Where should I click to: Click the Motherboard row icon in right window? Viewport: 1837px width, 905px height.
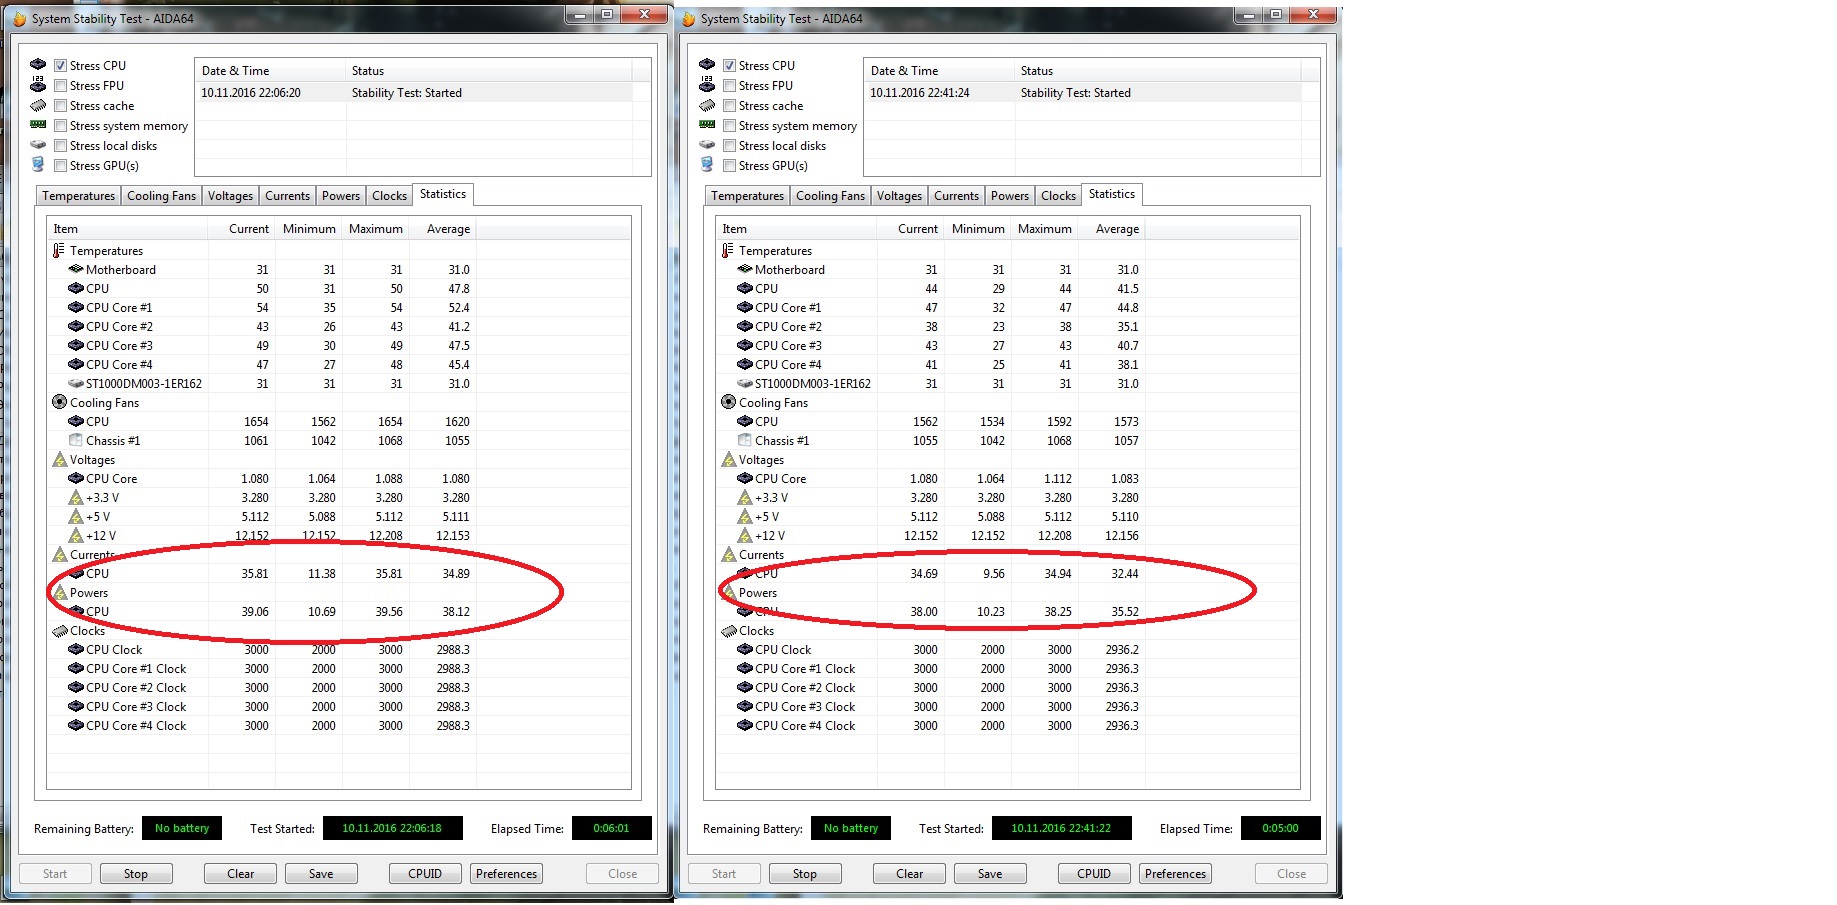pyautogui.click(x=745, y=269)
